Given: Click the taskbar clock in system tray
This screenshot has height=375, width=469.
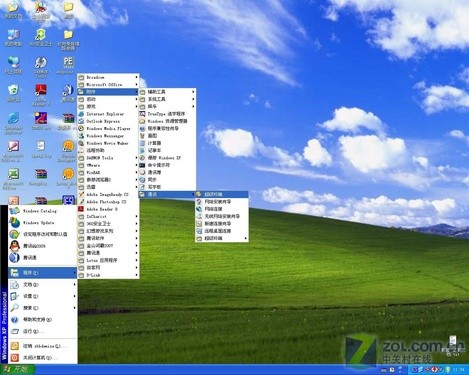Looking at the screenshot, I should click(459, 370).
